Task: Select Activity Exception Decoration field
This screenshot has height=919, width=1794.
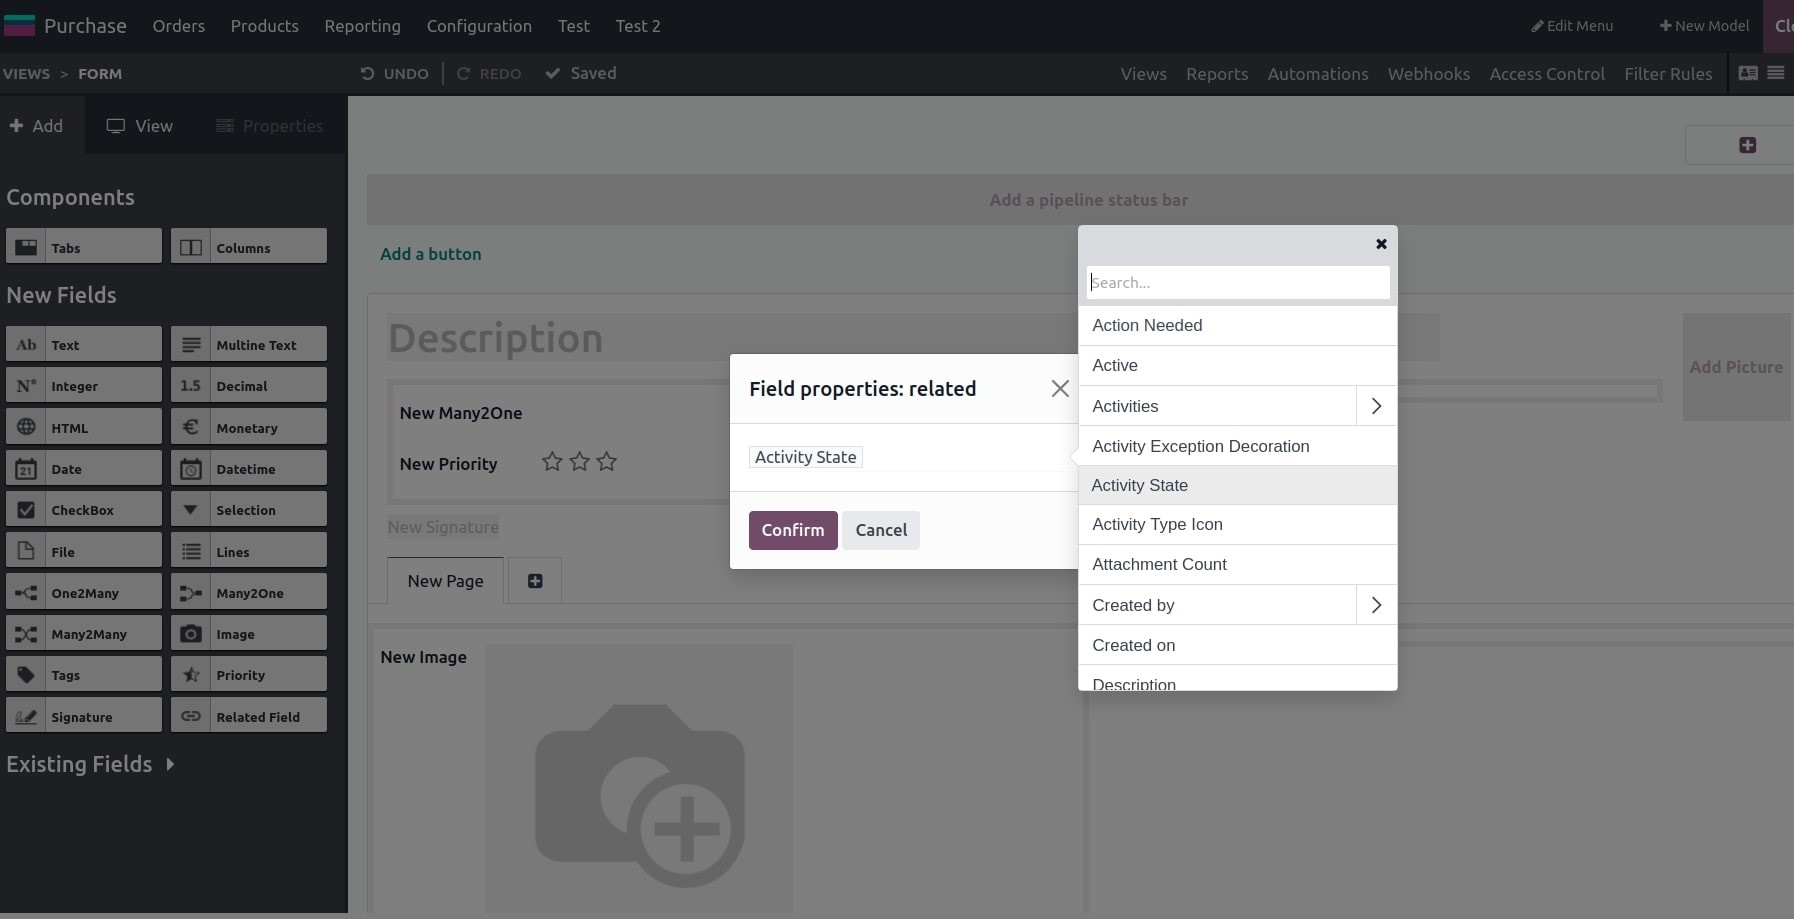Action: (x=1237, y=446)
